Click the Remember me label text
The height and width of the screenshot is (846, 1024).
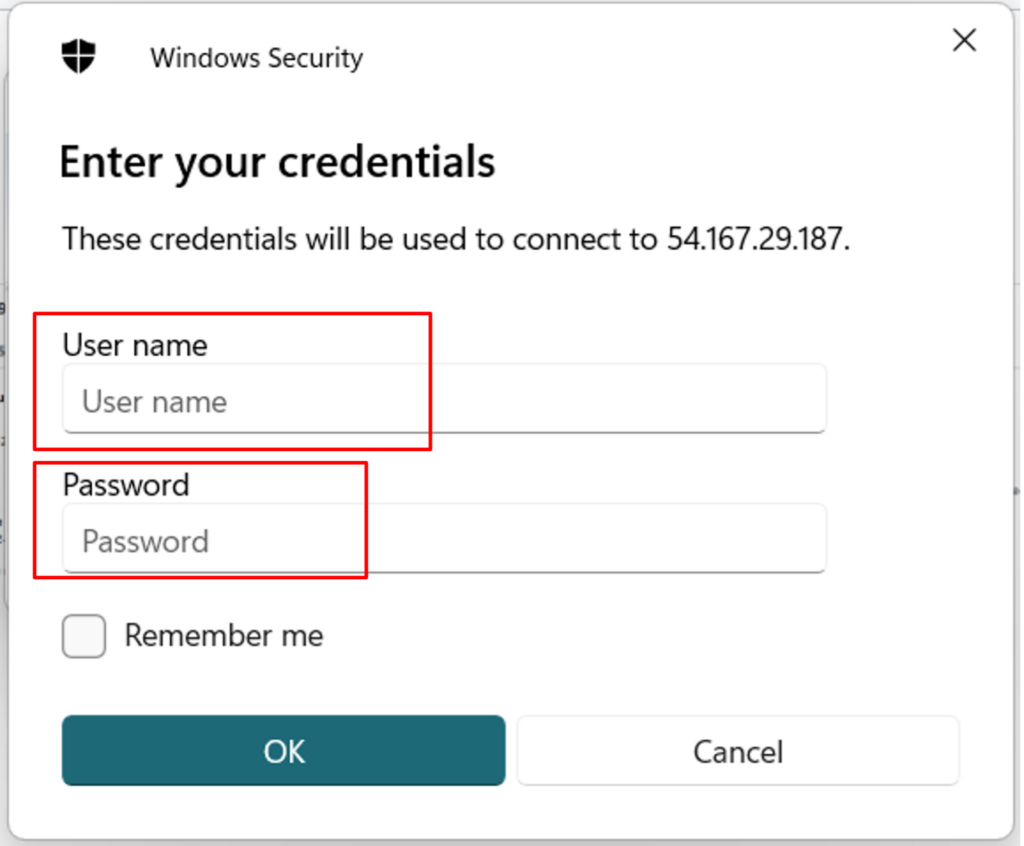pos(224,636)
